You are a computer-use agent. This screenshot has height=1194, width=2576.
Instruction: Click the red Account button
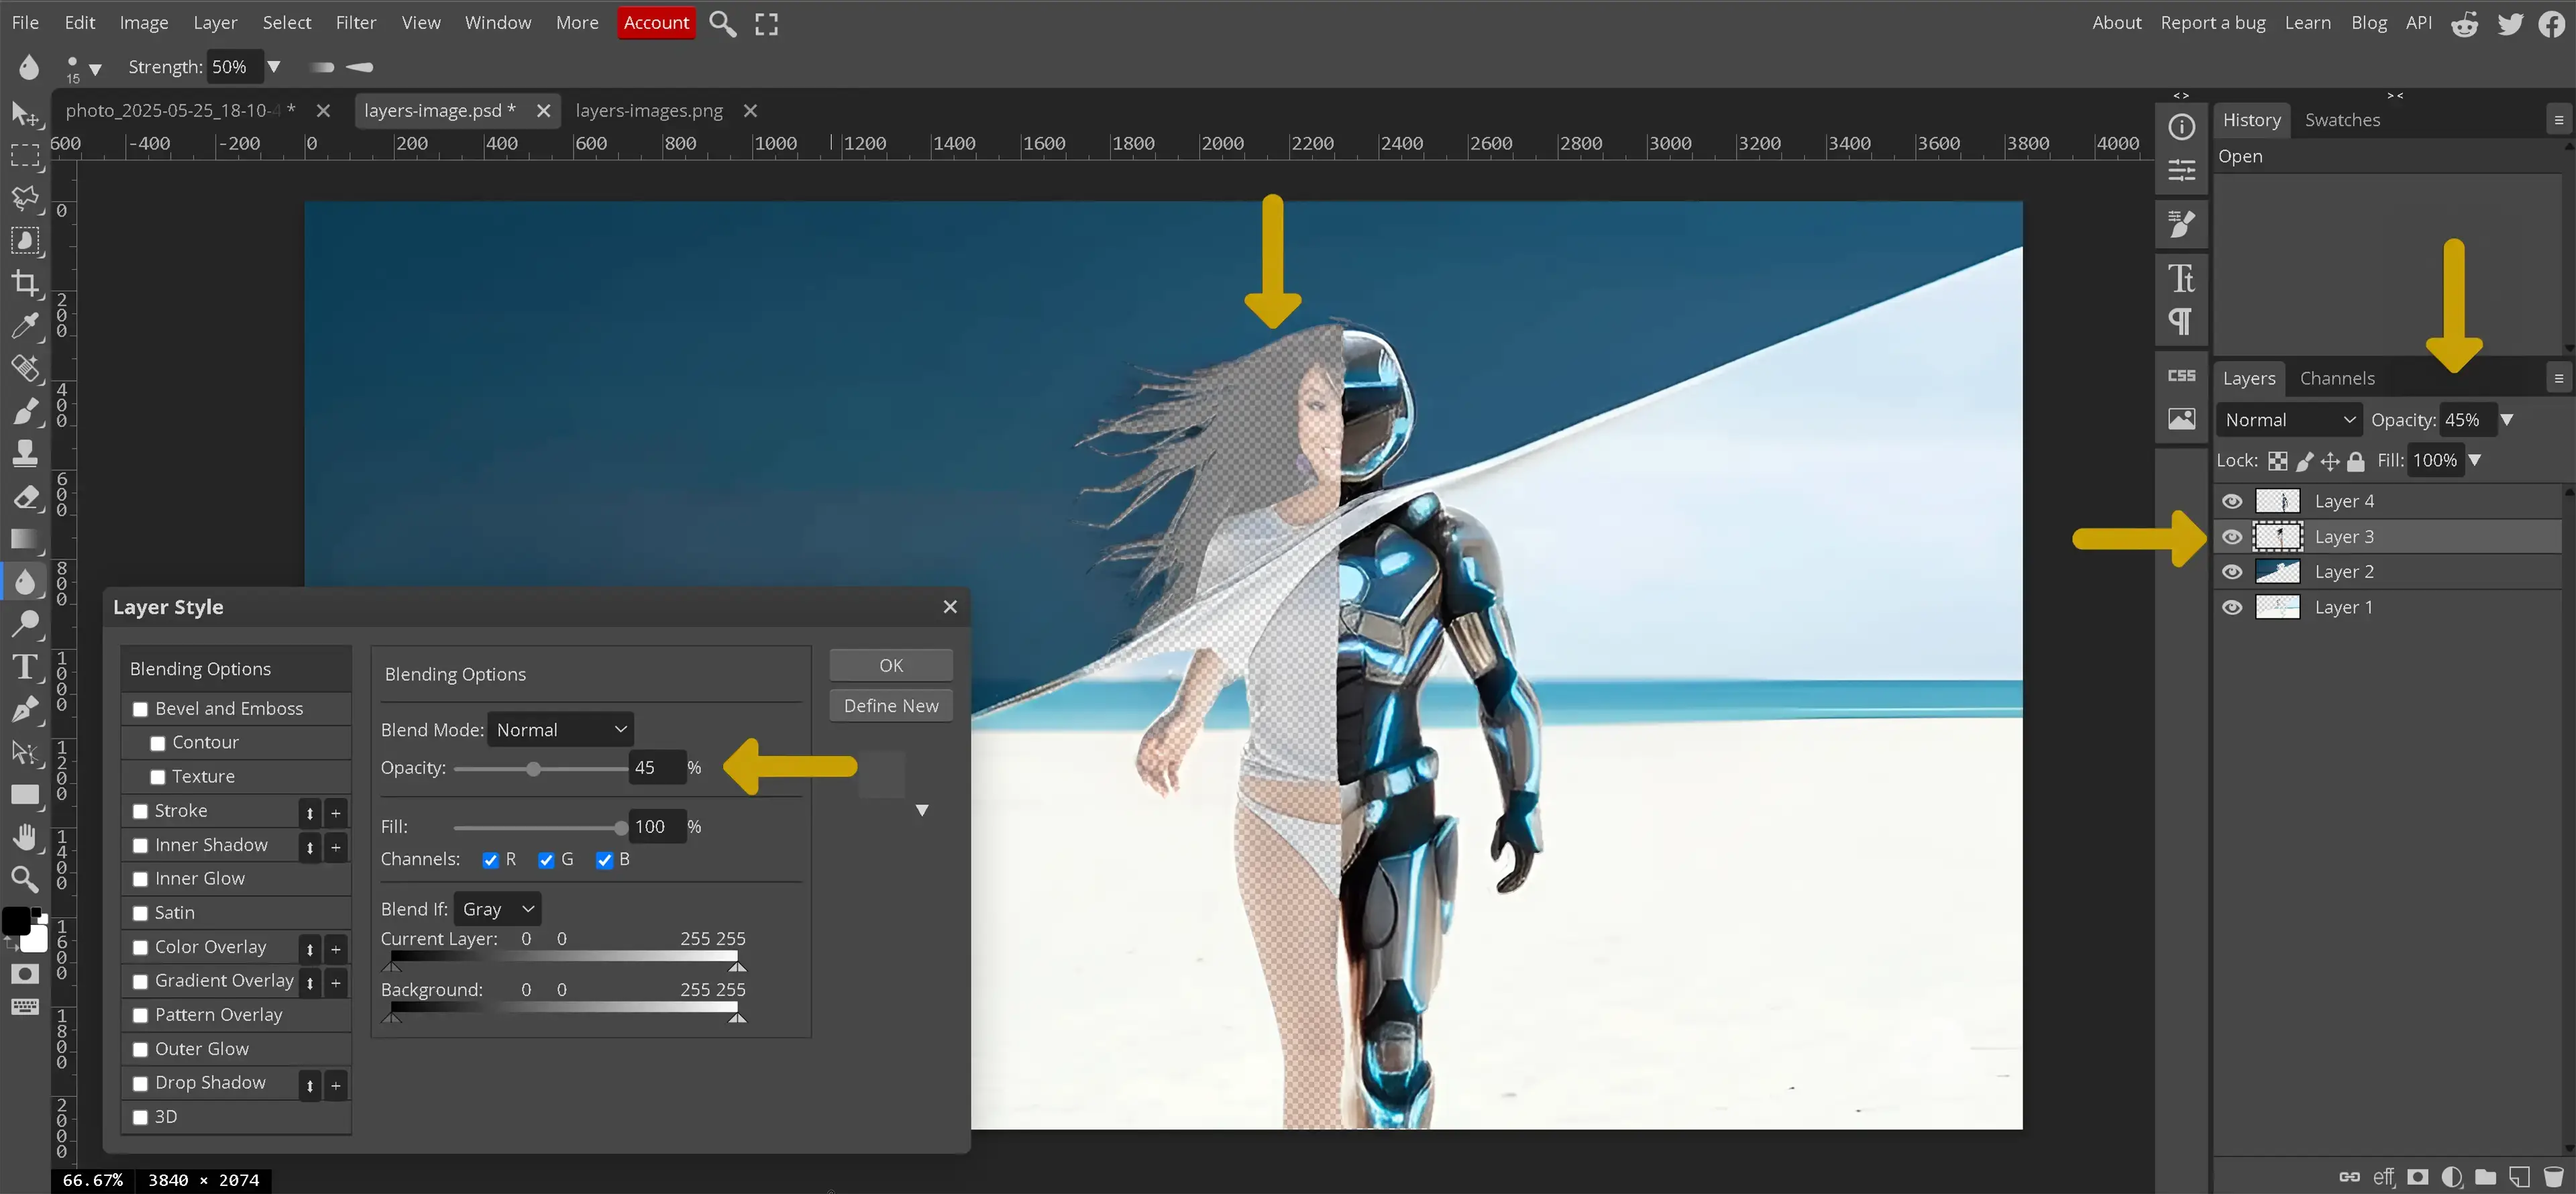click(x=656, y=22)
